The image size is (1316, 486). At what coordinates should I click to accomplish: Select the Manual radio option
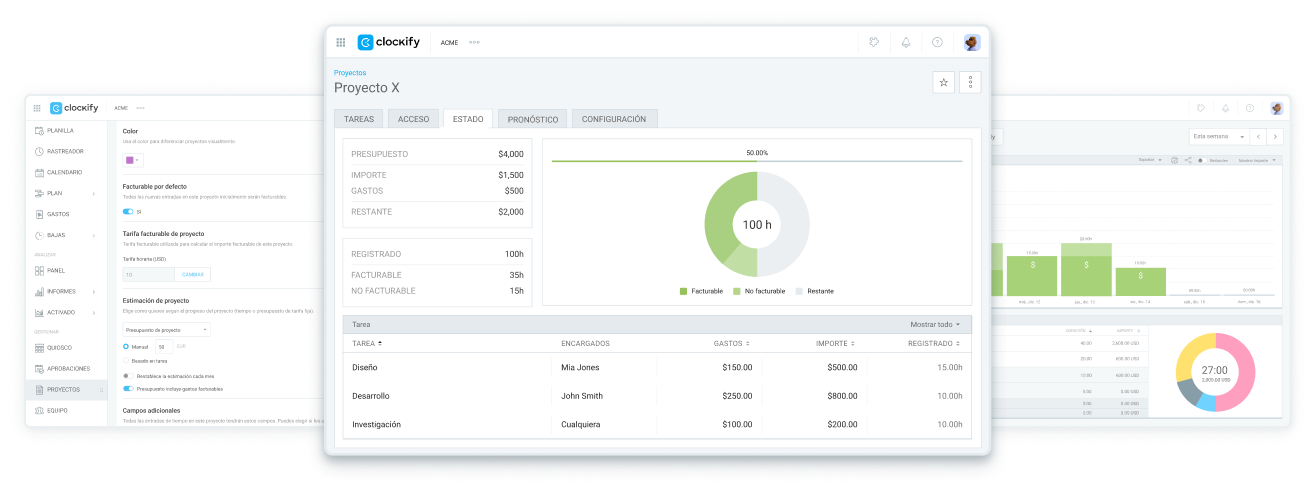126,347
